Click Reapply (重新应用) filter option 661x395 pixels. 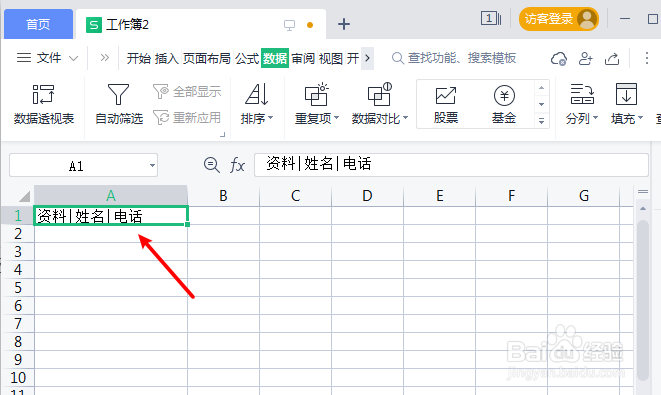pos(187,117)
